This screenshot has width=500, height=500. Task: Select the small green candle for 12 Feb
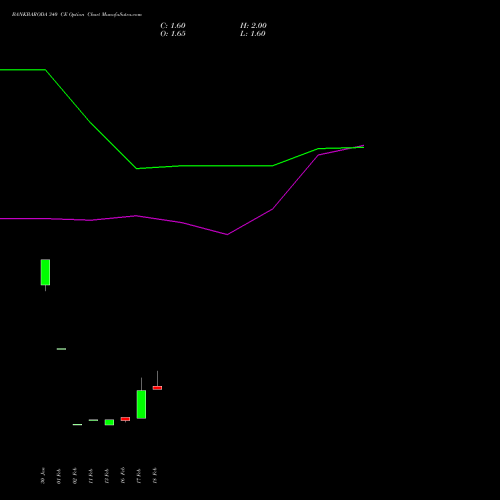tap(109, 422)
